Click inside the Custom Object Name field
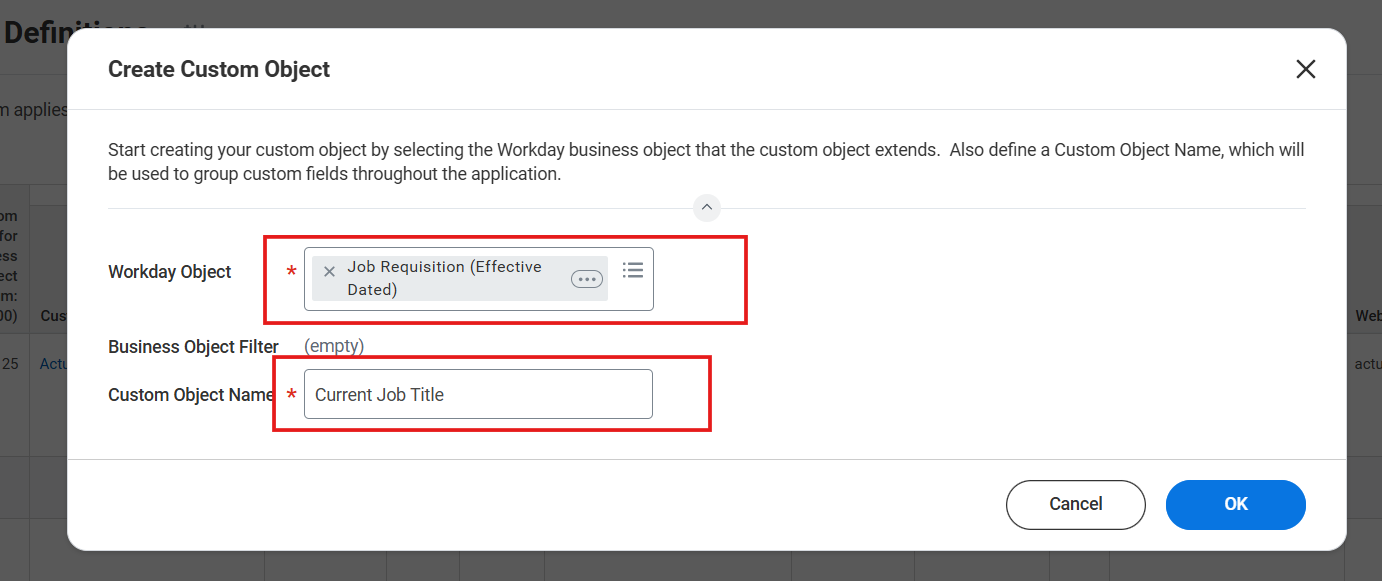1382x581 pixels. 478,394
